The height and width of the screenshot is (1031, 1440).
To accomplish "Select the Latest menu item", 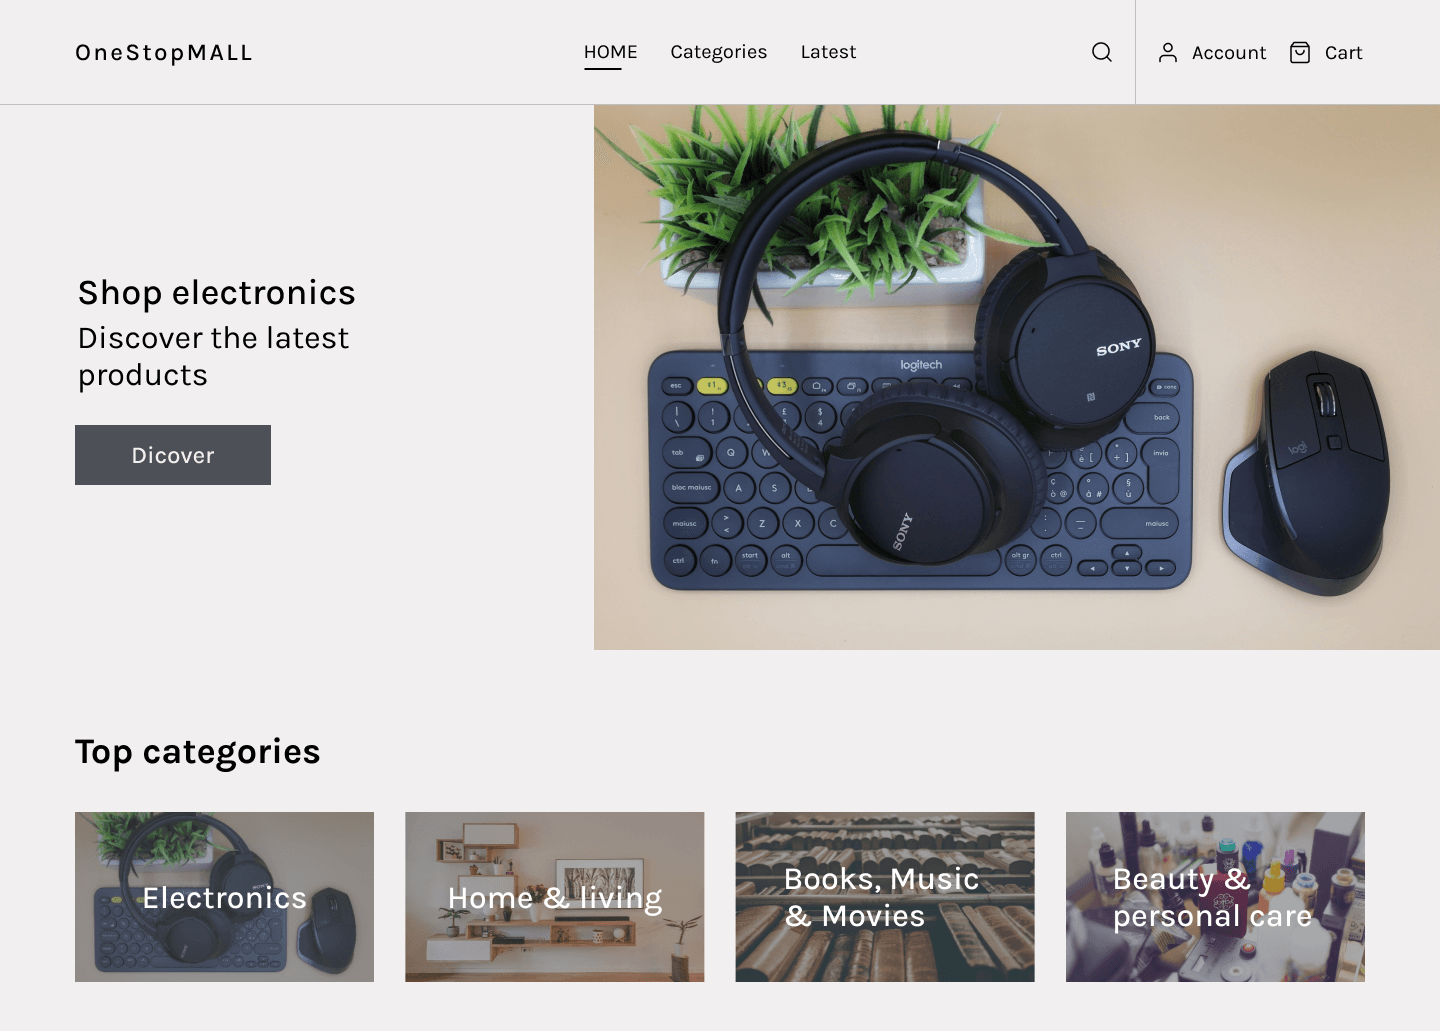I will coord(828,52).
